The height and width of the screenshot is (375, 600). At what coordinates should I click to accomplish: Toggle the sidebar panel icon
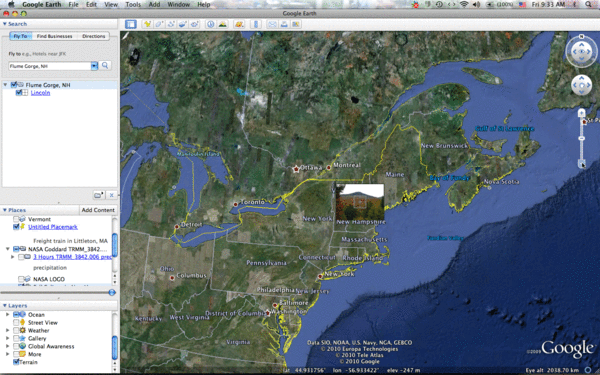(130, 24)
